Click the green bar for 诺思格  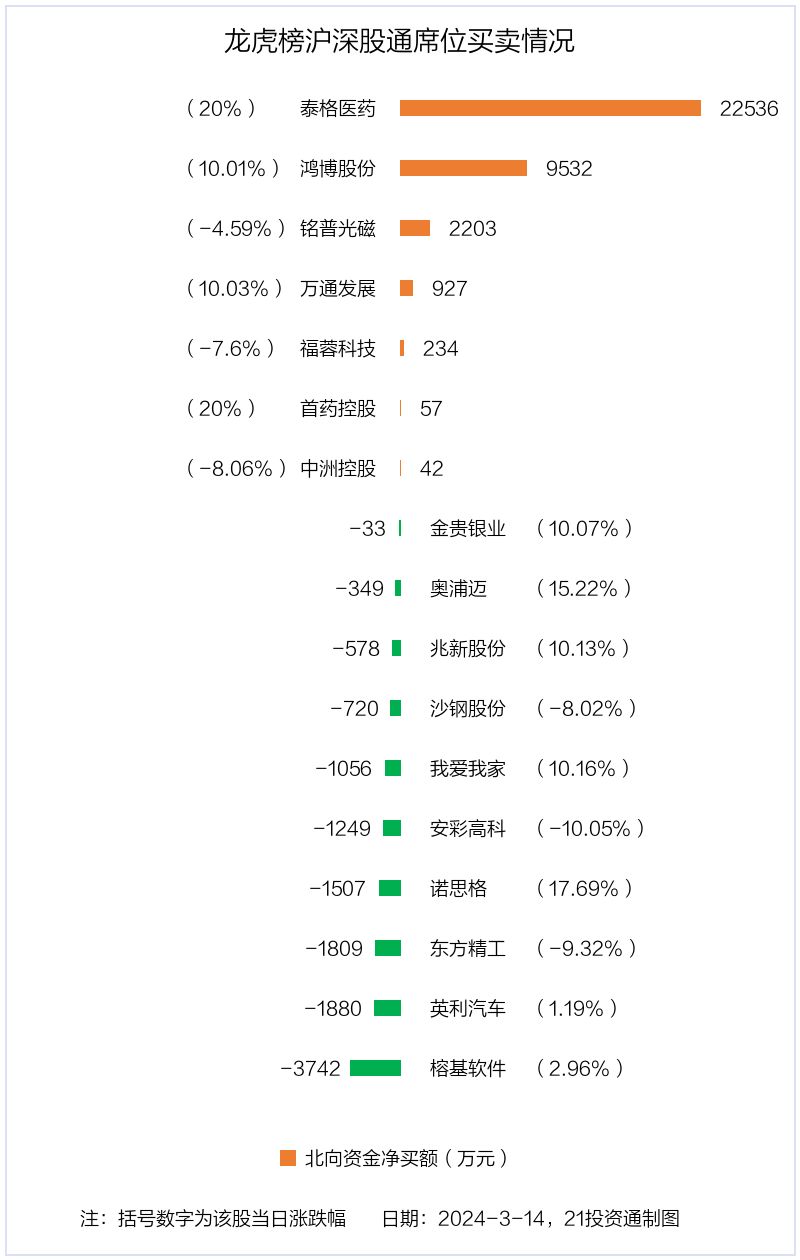pos(390,888)
